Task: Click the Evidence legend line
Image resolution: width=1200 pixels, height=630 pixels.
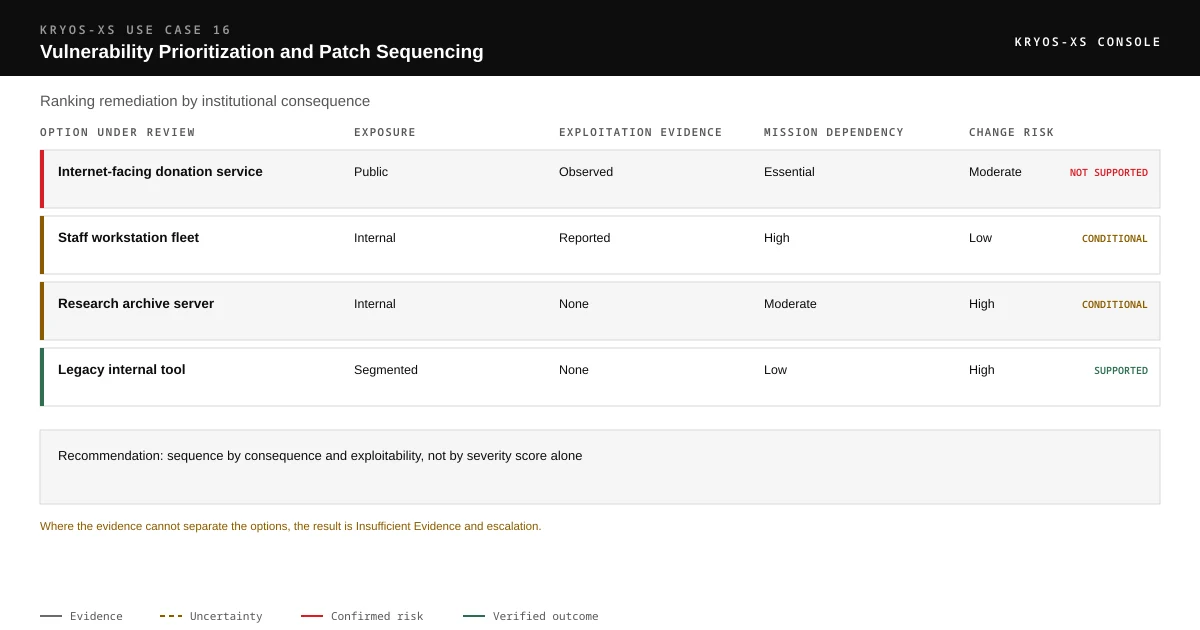Action: pos(51,616)
